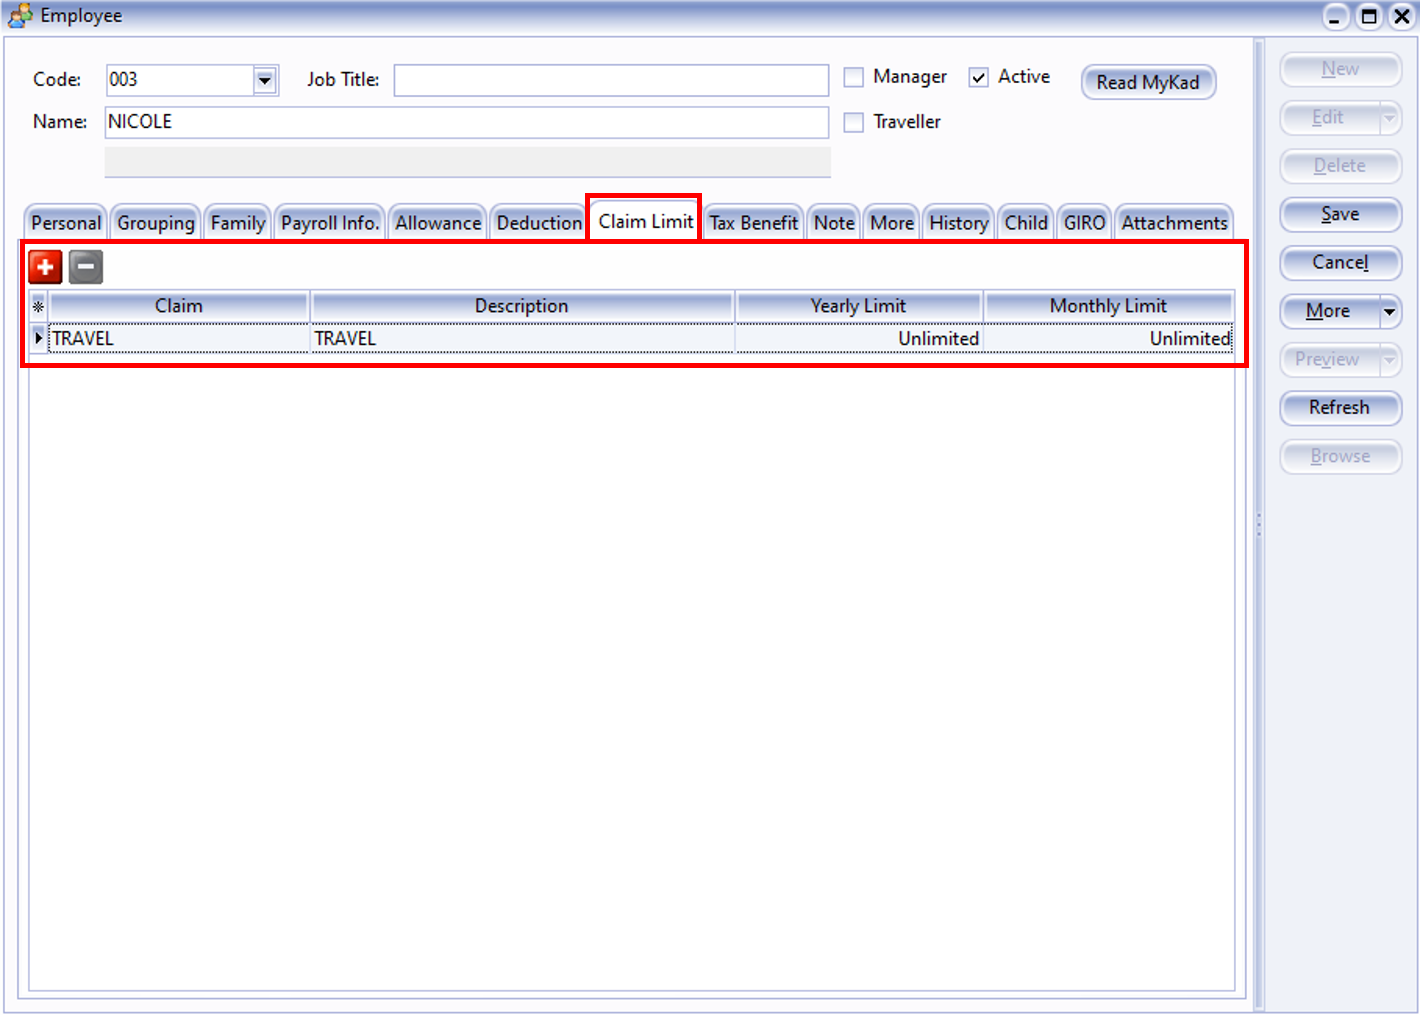Click the red plus add claim icon
The width and height of the screenshot is (1420, 1015).
point(45,267)
